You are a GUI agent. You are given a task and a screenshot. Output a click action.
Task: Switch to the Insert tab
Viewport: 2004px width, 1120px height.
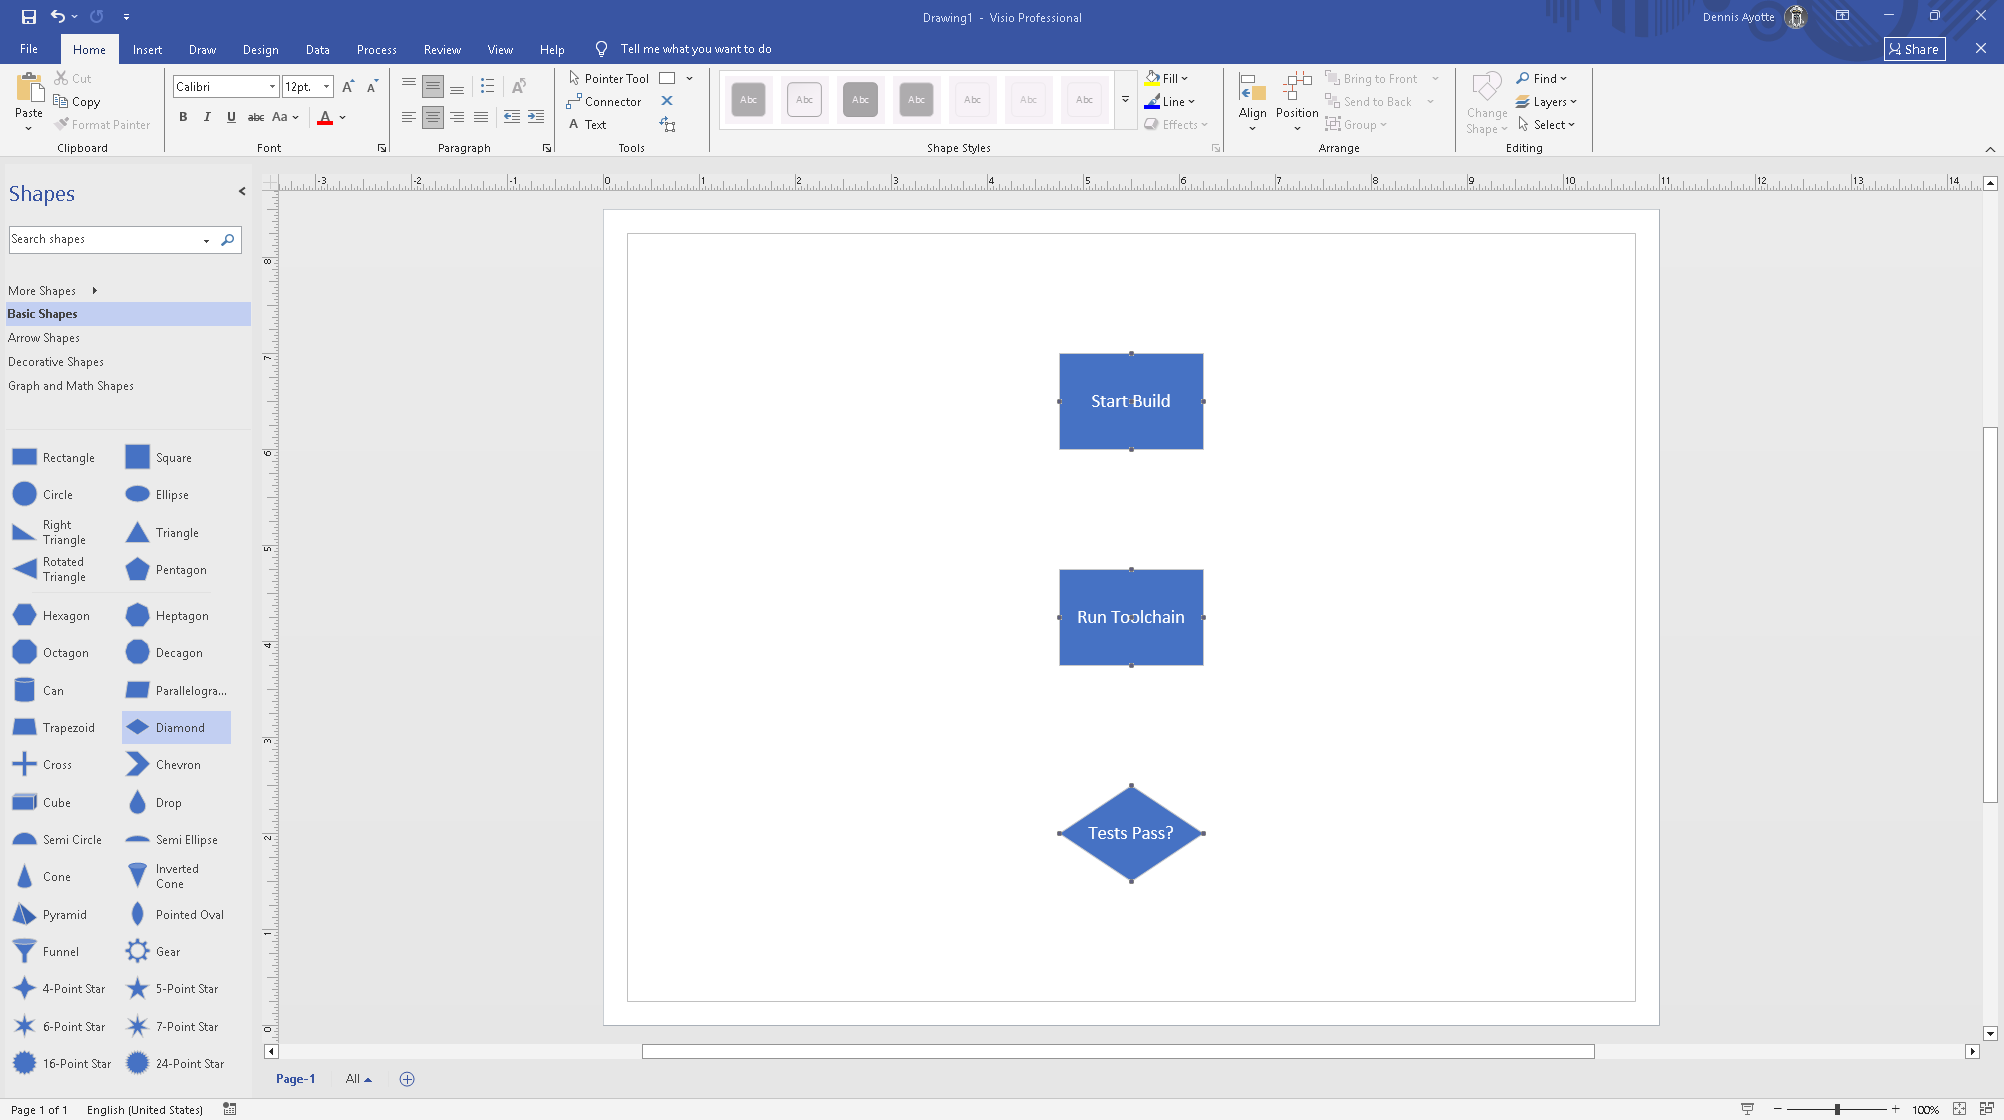click(x=147, y=49)
